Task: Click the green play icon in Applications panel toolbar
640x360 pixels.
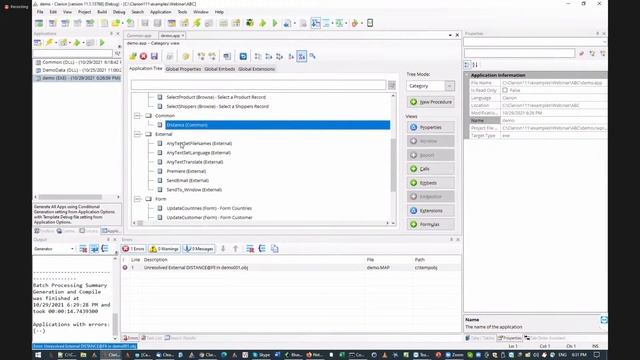Action: [x=102, y=42]
